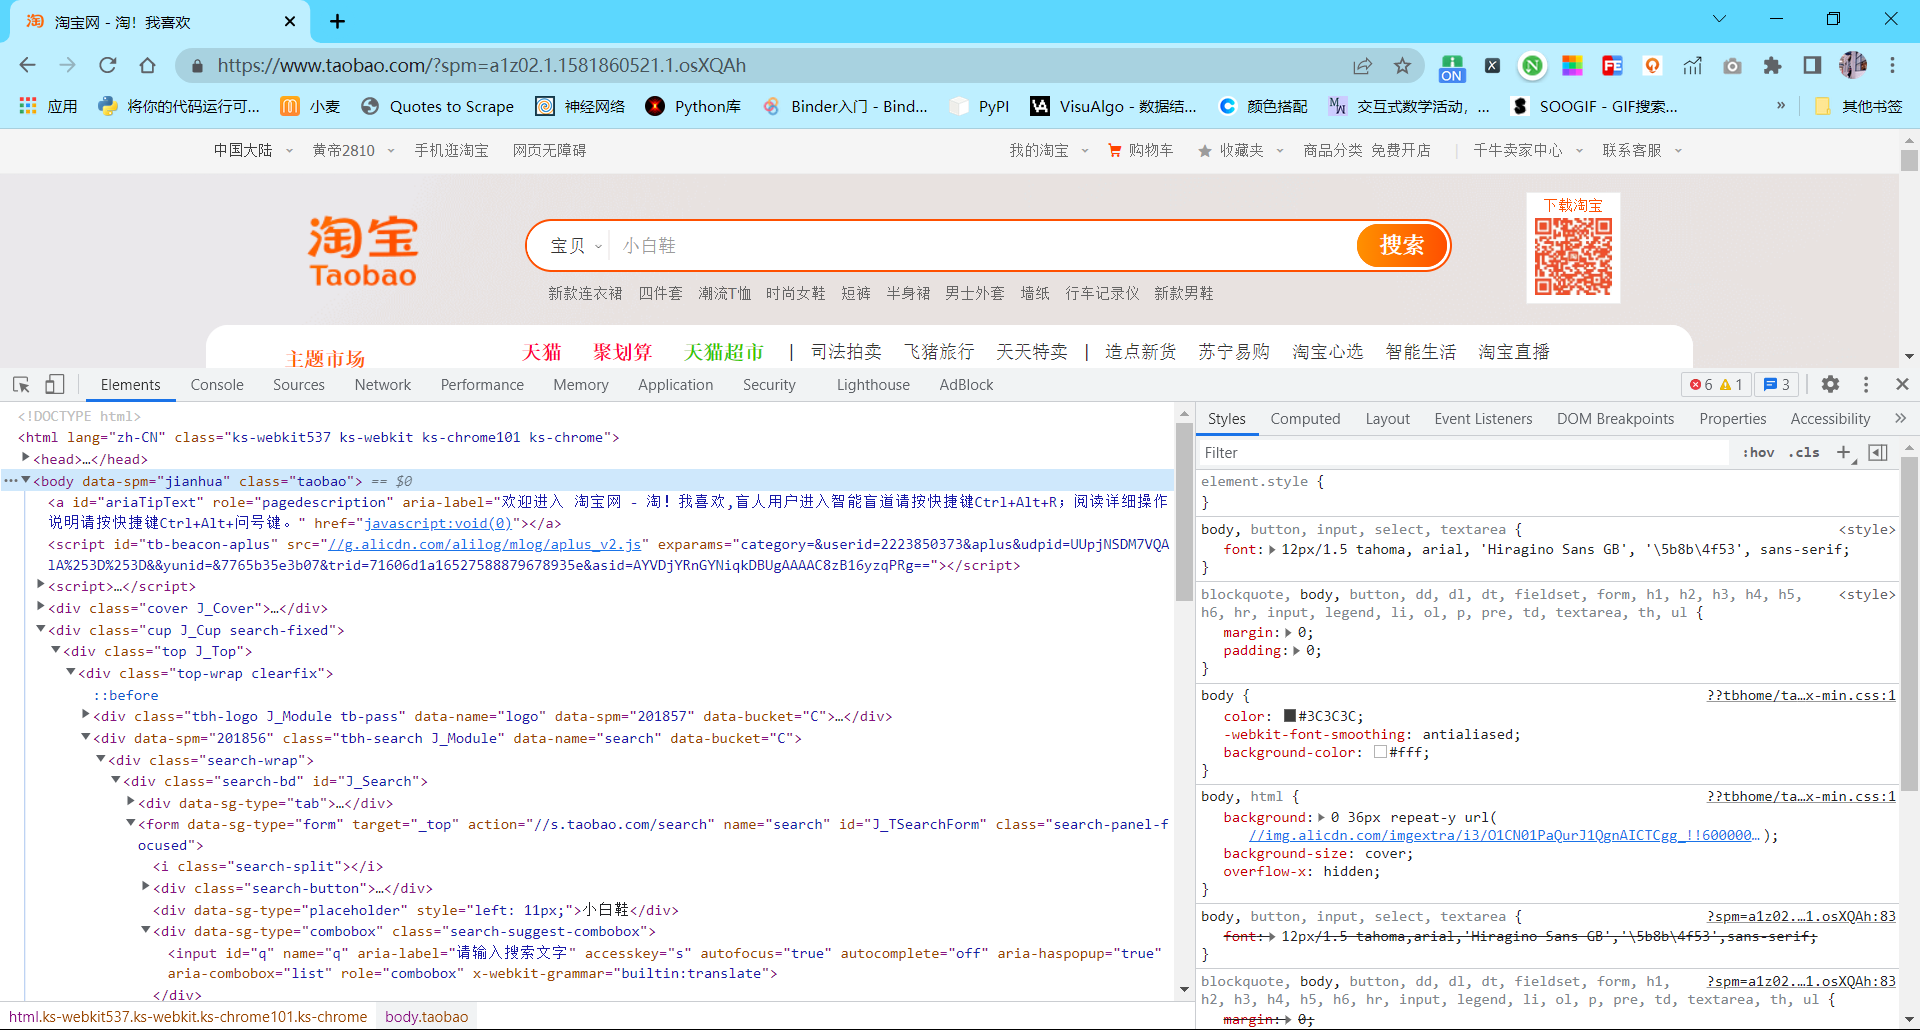
Task: Open the 宝贝 search type dropdown
Action: (x=576, y=246)
